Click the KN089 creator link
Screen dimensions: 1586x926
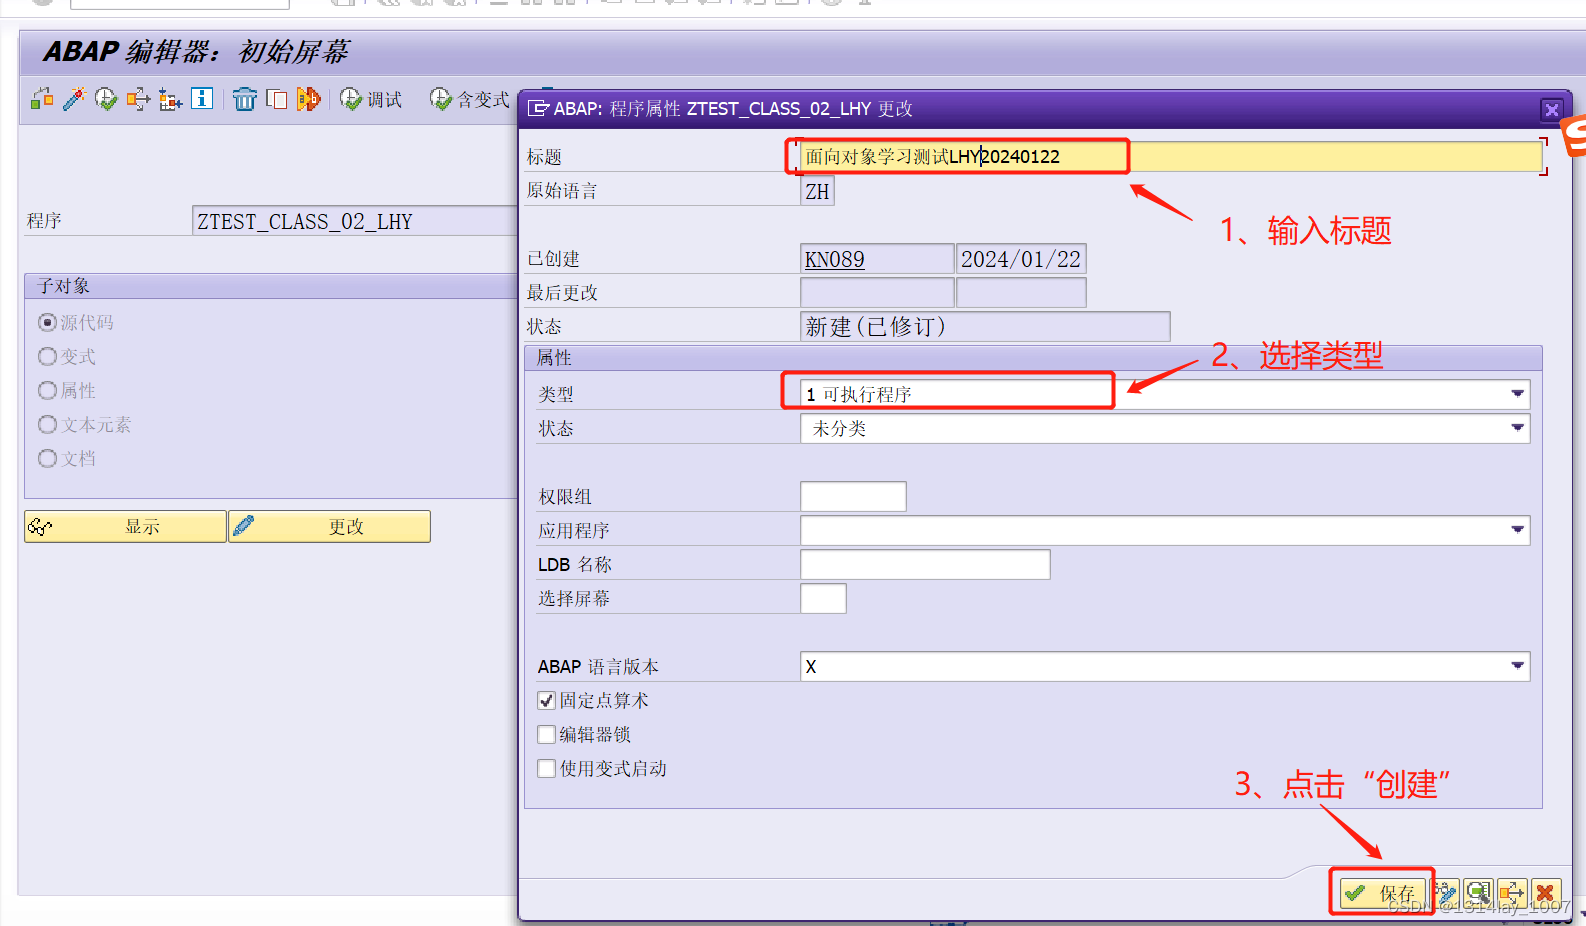pos(835,259)
